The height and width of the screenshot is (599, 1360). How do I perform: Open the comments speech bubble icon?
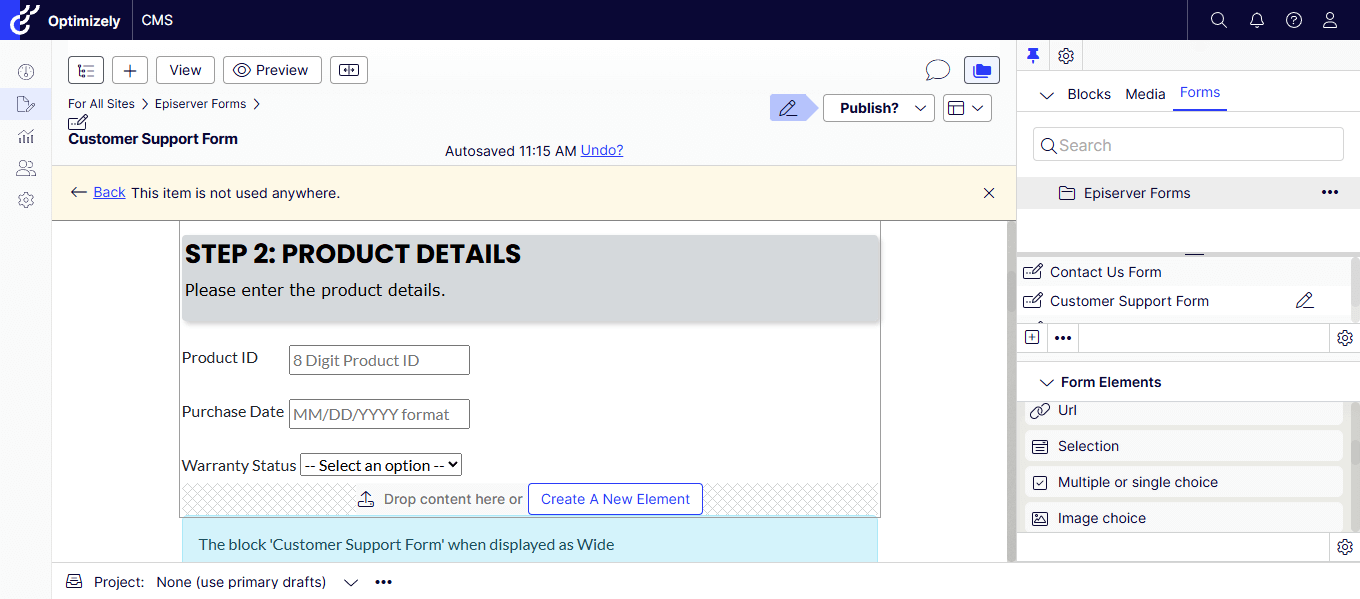(937, 70)
